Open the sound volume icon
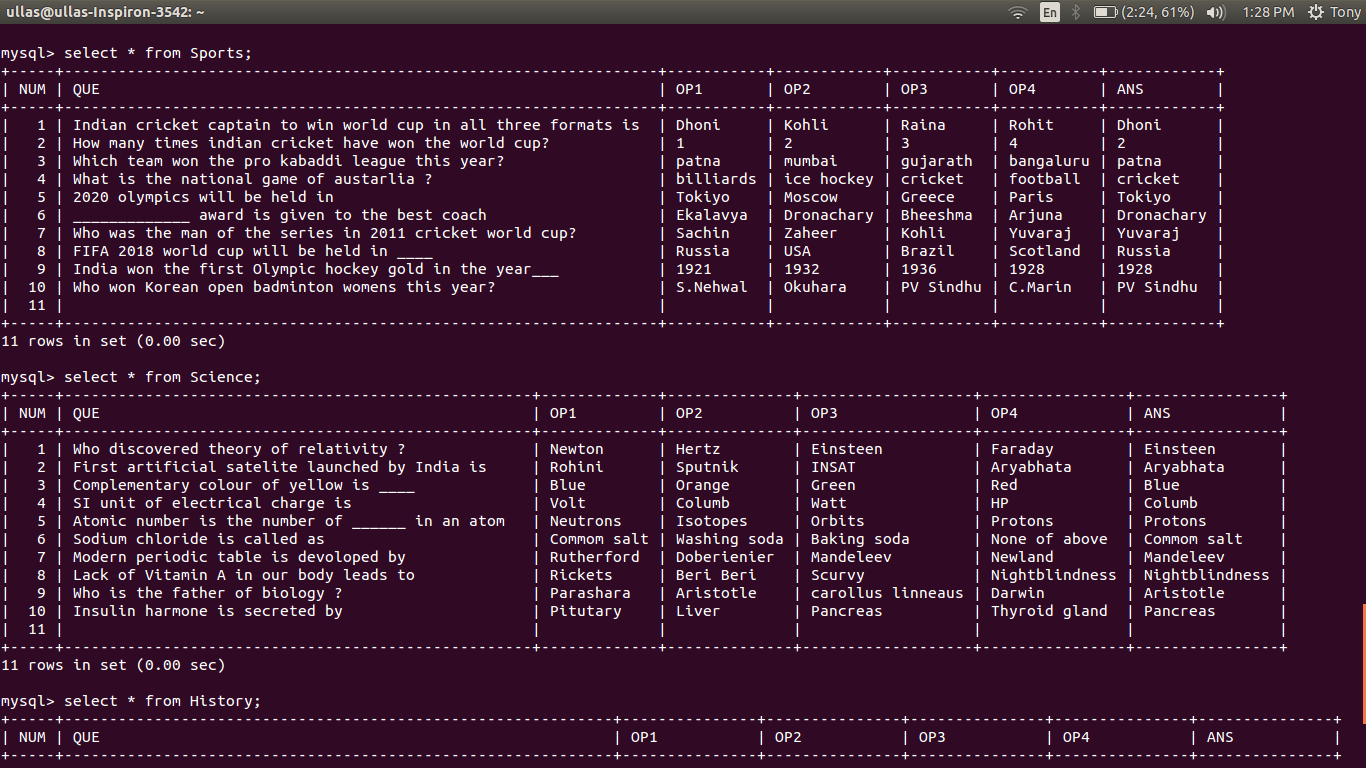Viewport: 1366px width, 768px height. 1216,12
